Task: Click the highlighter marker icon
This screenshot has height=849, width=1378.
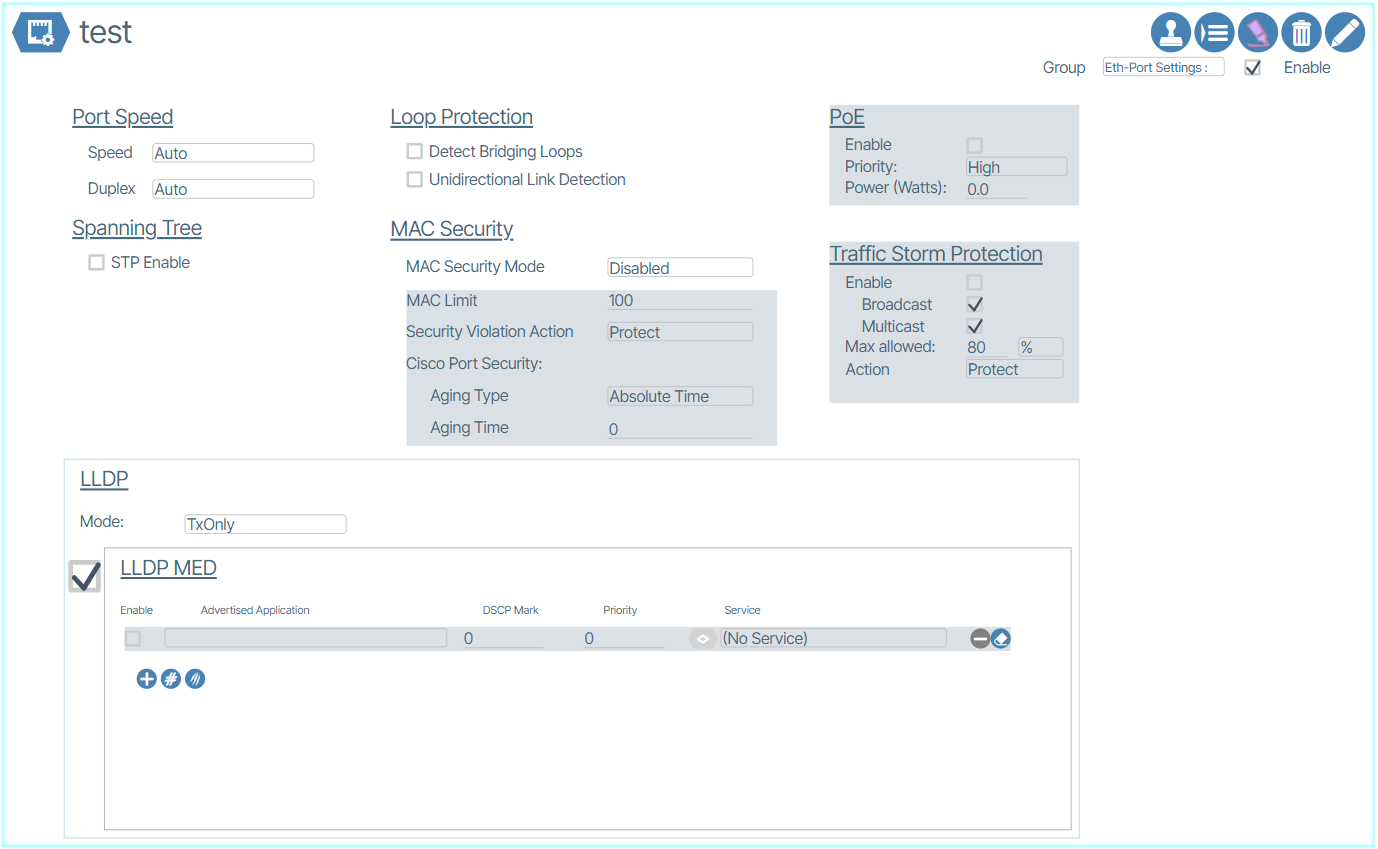Action: click(x=1258, y=33)
